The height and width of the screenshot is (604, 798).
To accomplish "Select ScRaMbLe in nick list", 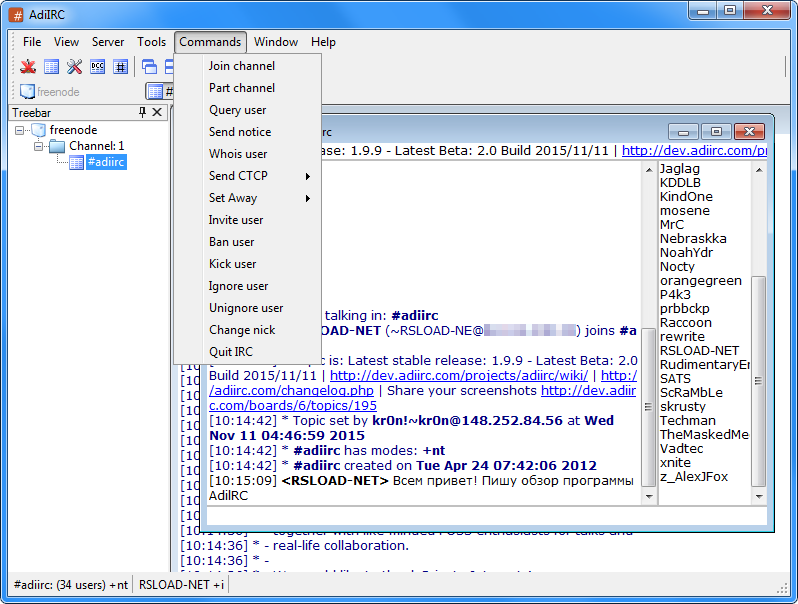I will 691,393.
